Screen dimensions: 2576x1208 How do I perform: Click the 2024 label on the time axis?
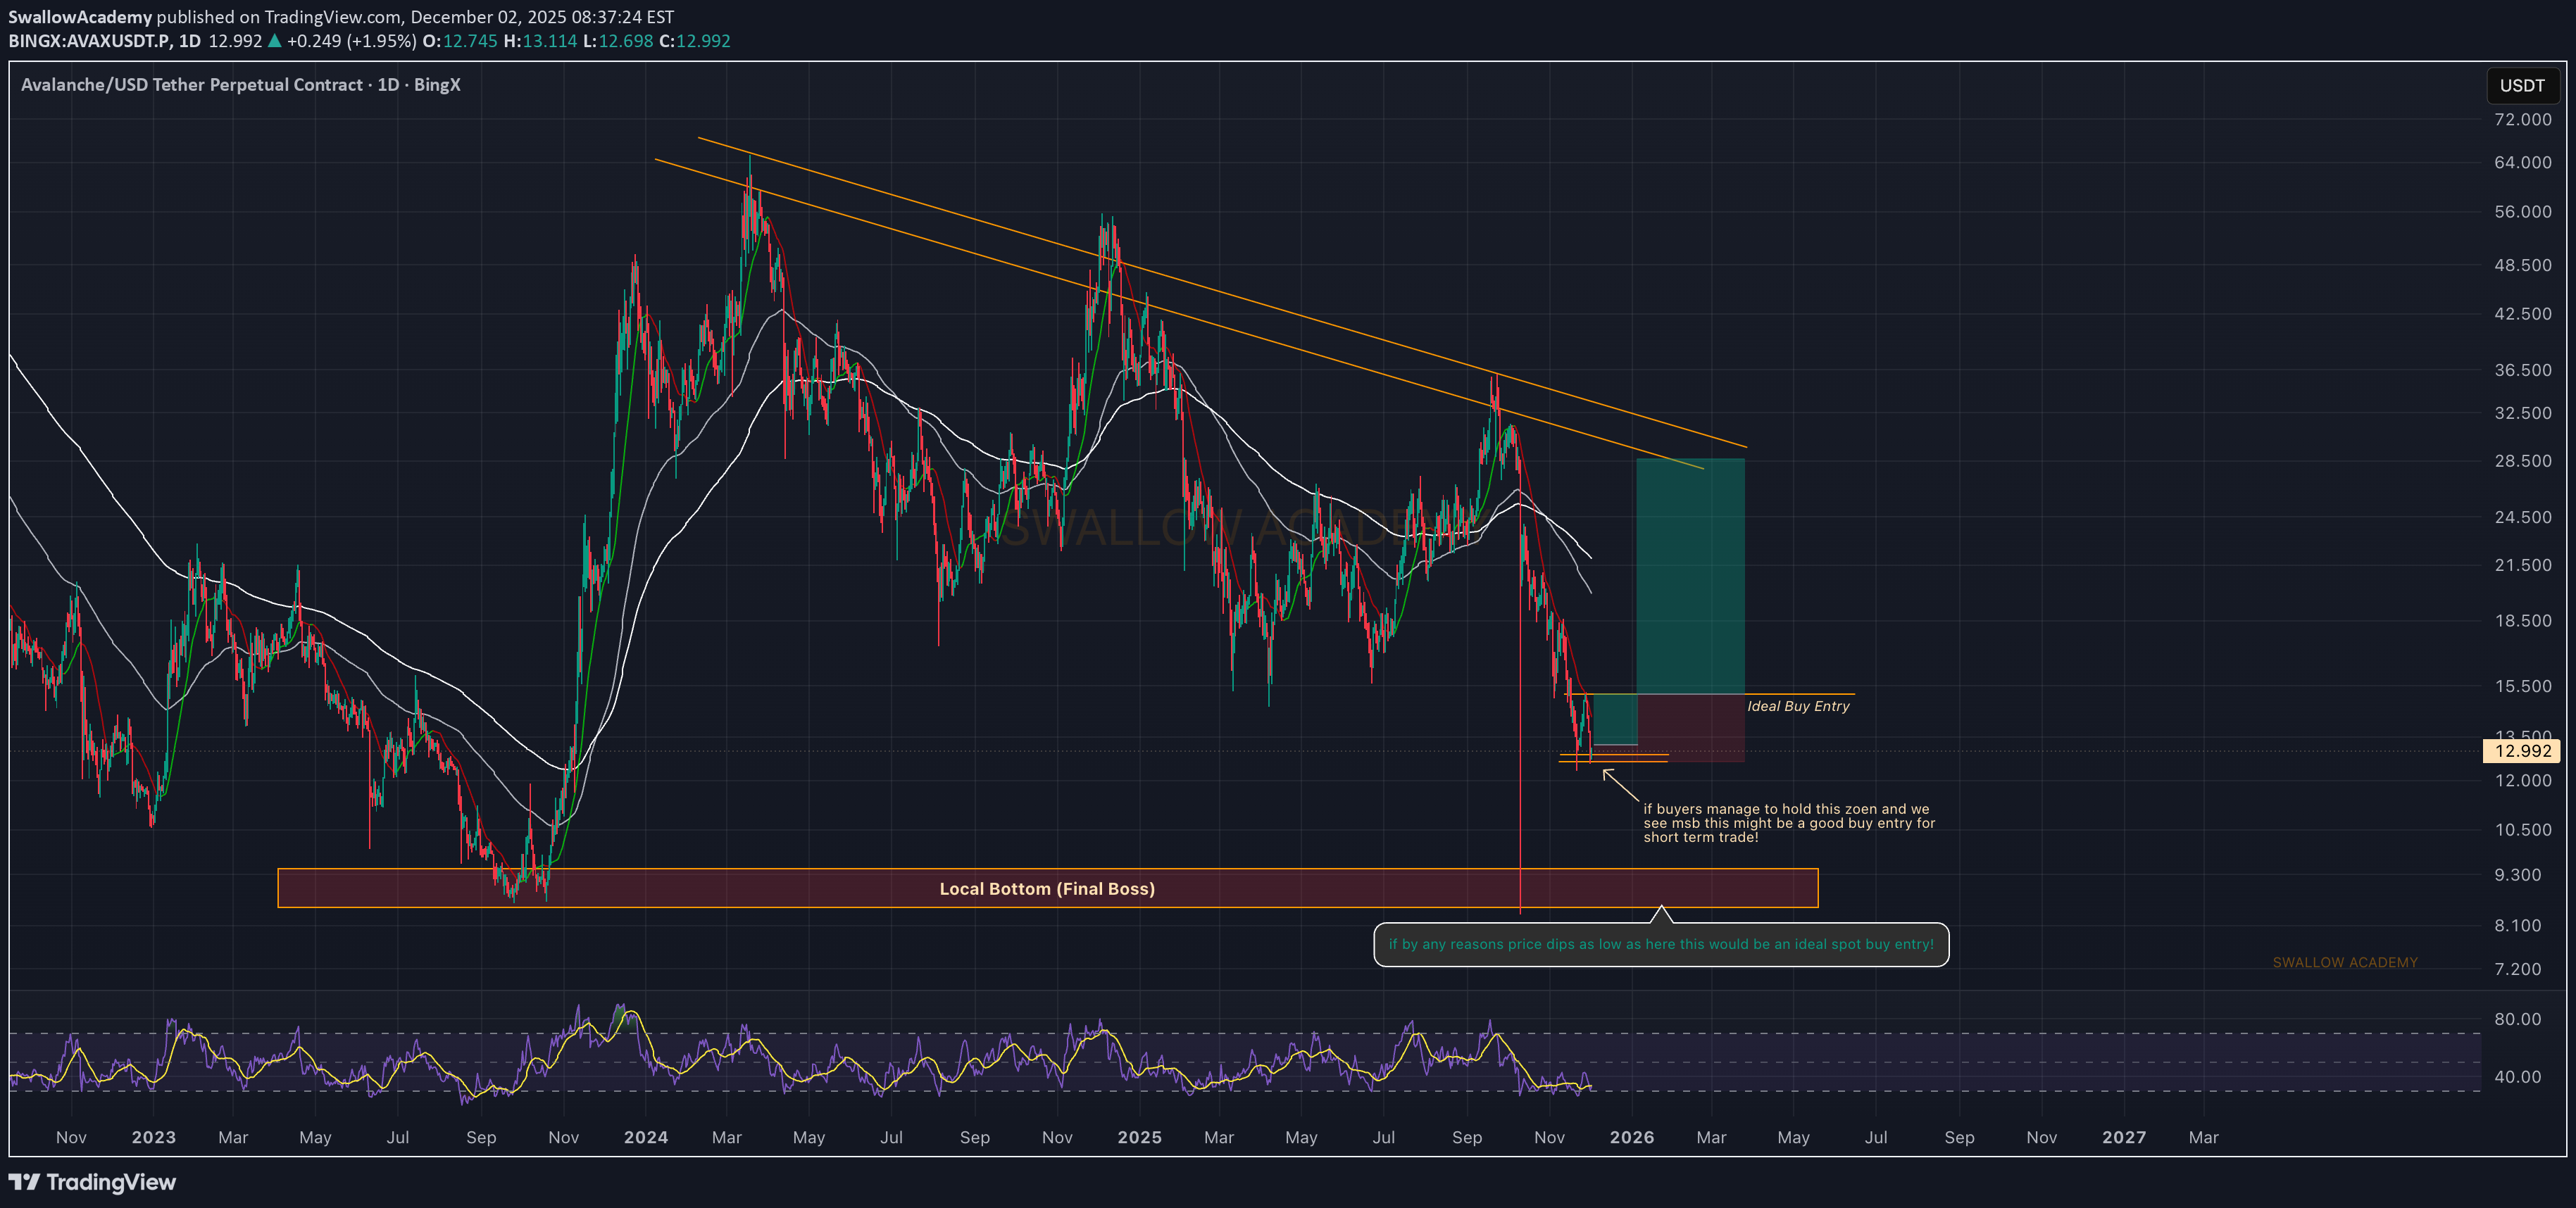[645, 1137]
